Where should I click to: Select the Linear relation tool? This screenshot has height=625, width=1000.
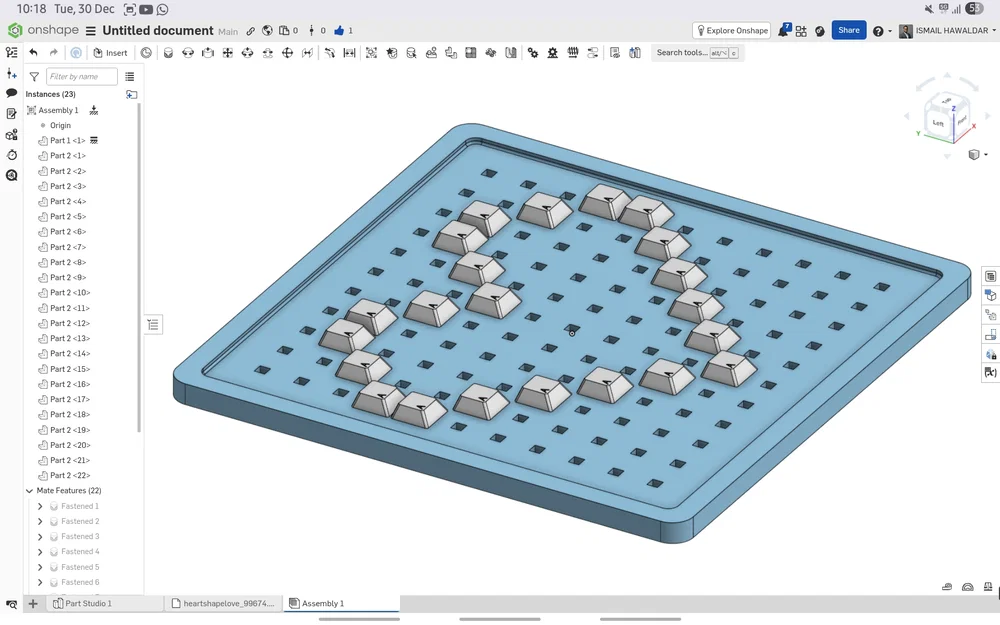[x=592, y=53]
